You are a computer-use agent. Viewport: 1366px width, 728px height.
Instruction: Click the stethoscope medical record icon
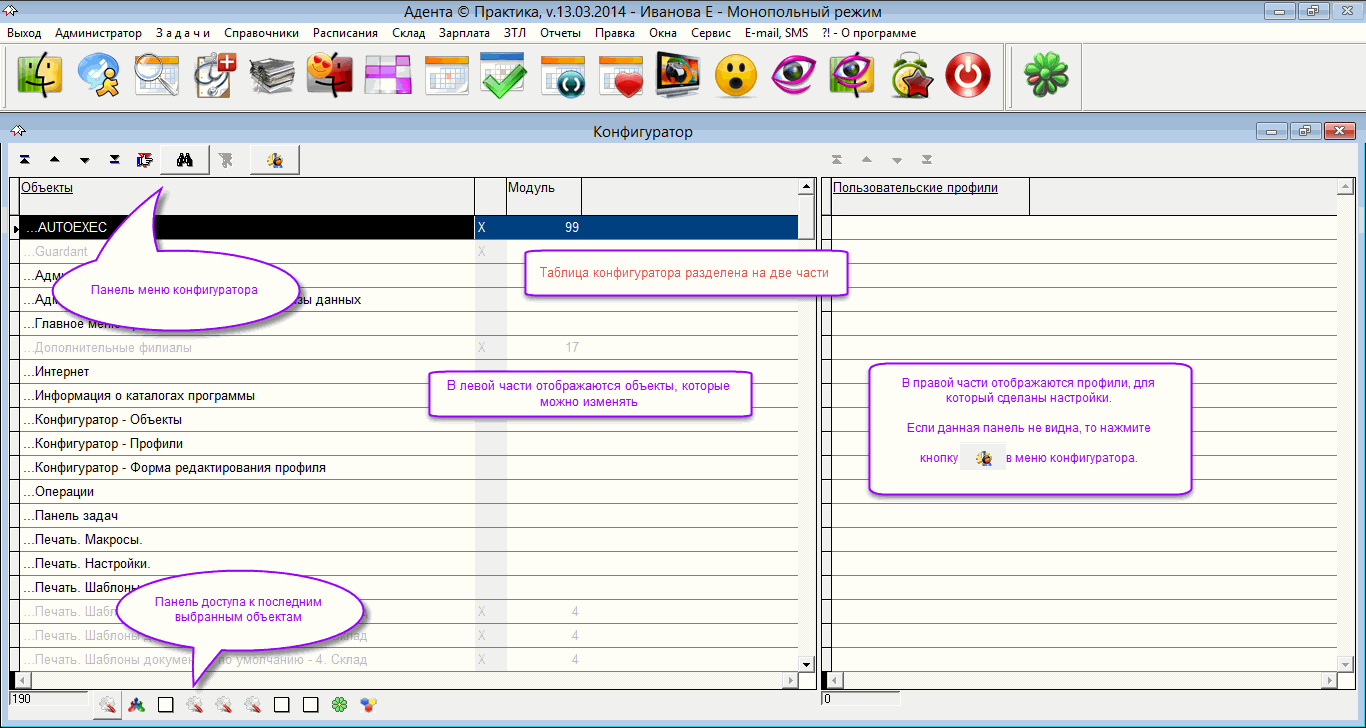click(213, 76)
